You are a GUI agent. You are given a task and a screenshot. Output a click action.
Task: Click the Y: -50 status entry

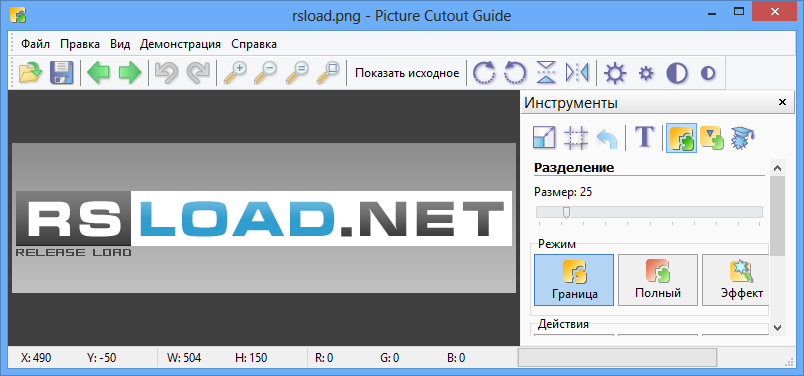point(102,358)
